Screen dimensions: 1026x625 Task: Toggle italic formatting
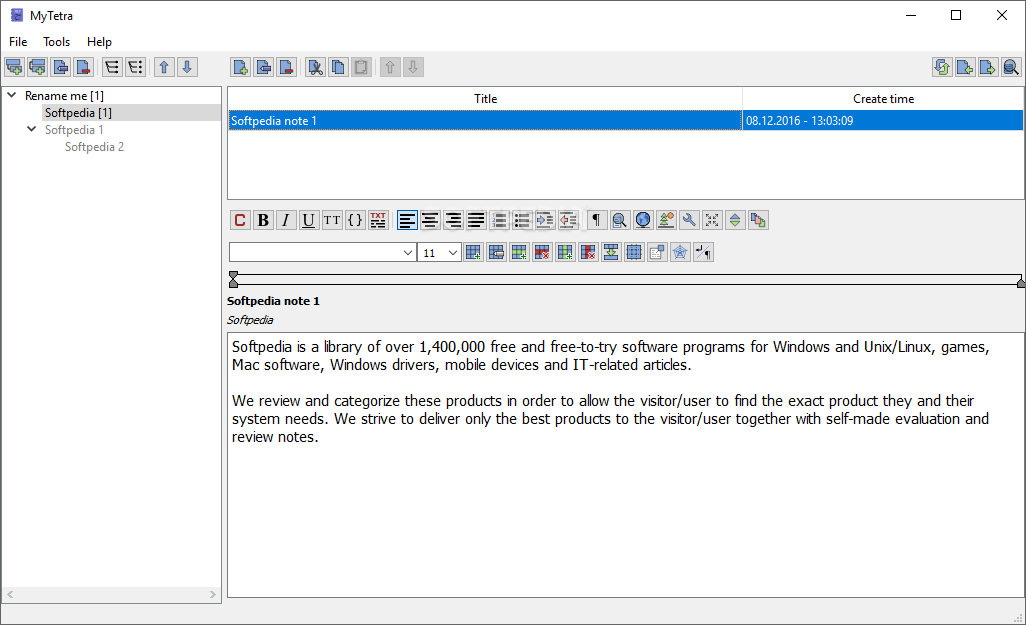(x=286, y=221)
